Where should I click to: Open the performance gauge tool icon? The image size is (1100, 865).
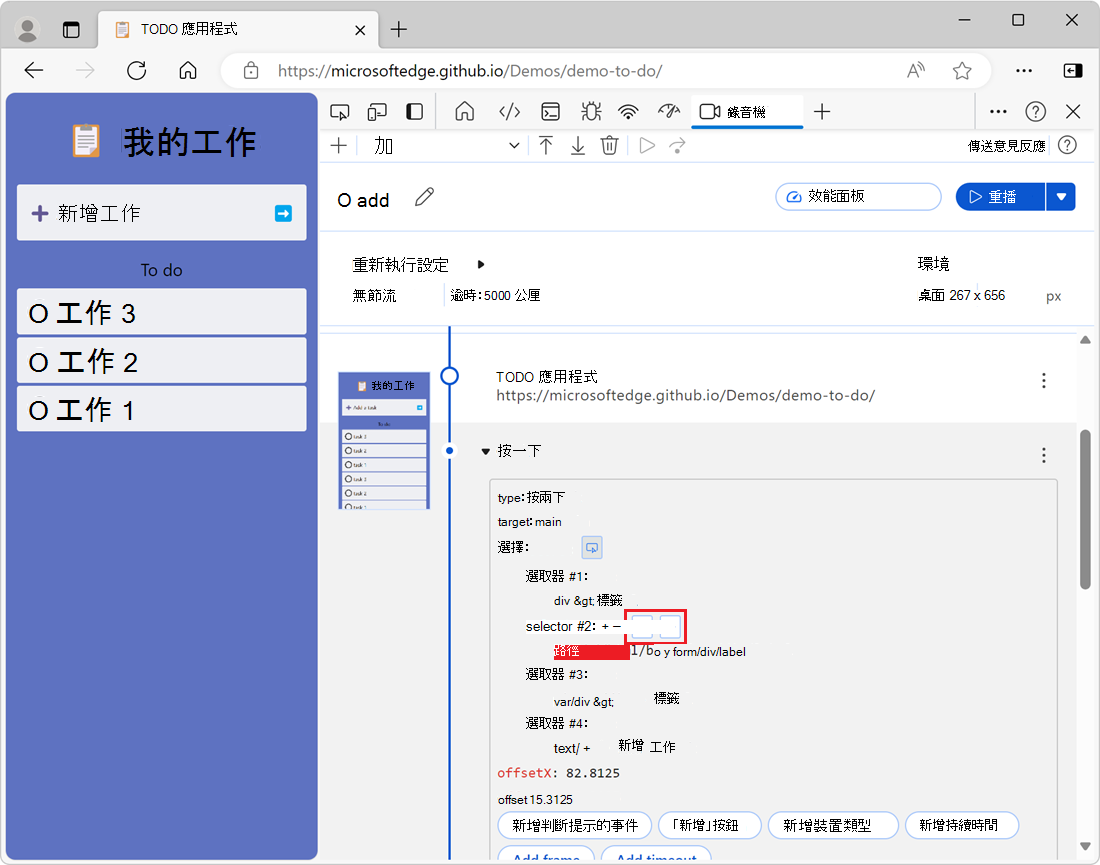tap(669, 111)
